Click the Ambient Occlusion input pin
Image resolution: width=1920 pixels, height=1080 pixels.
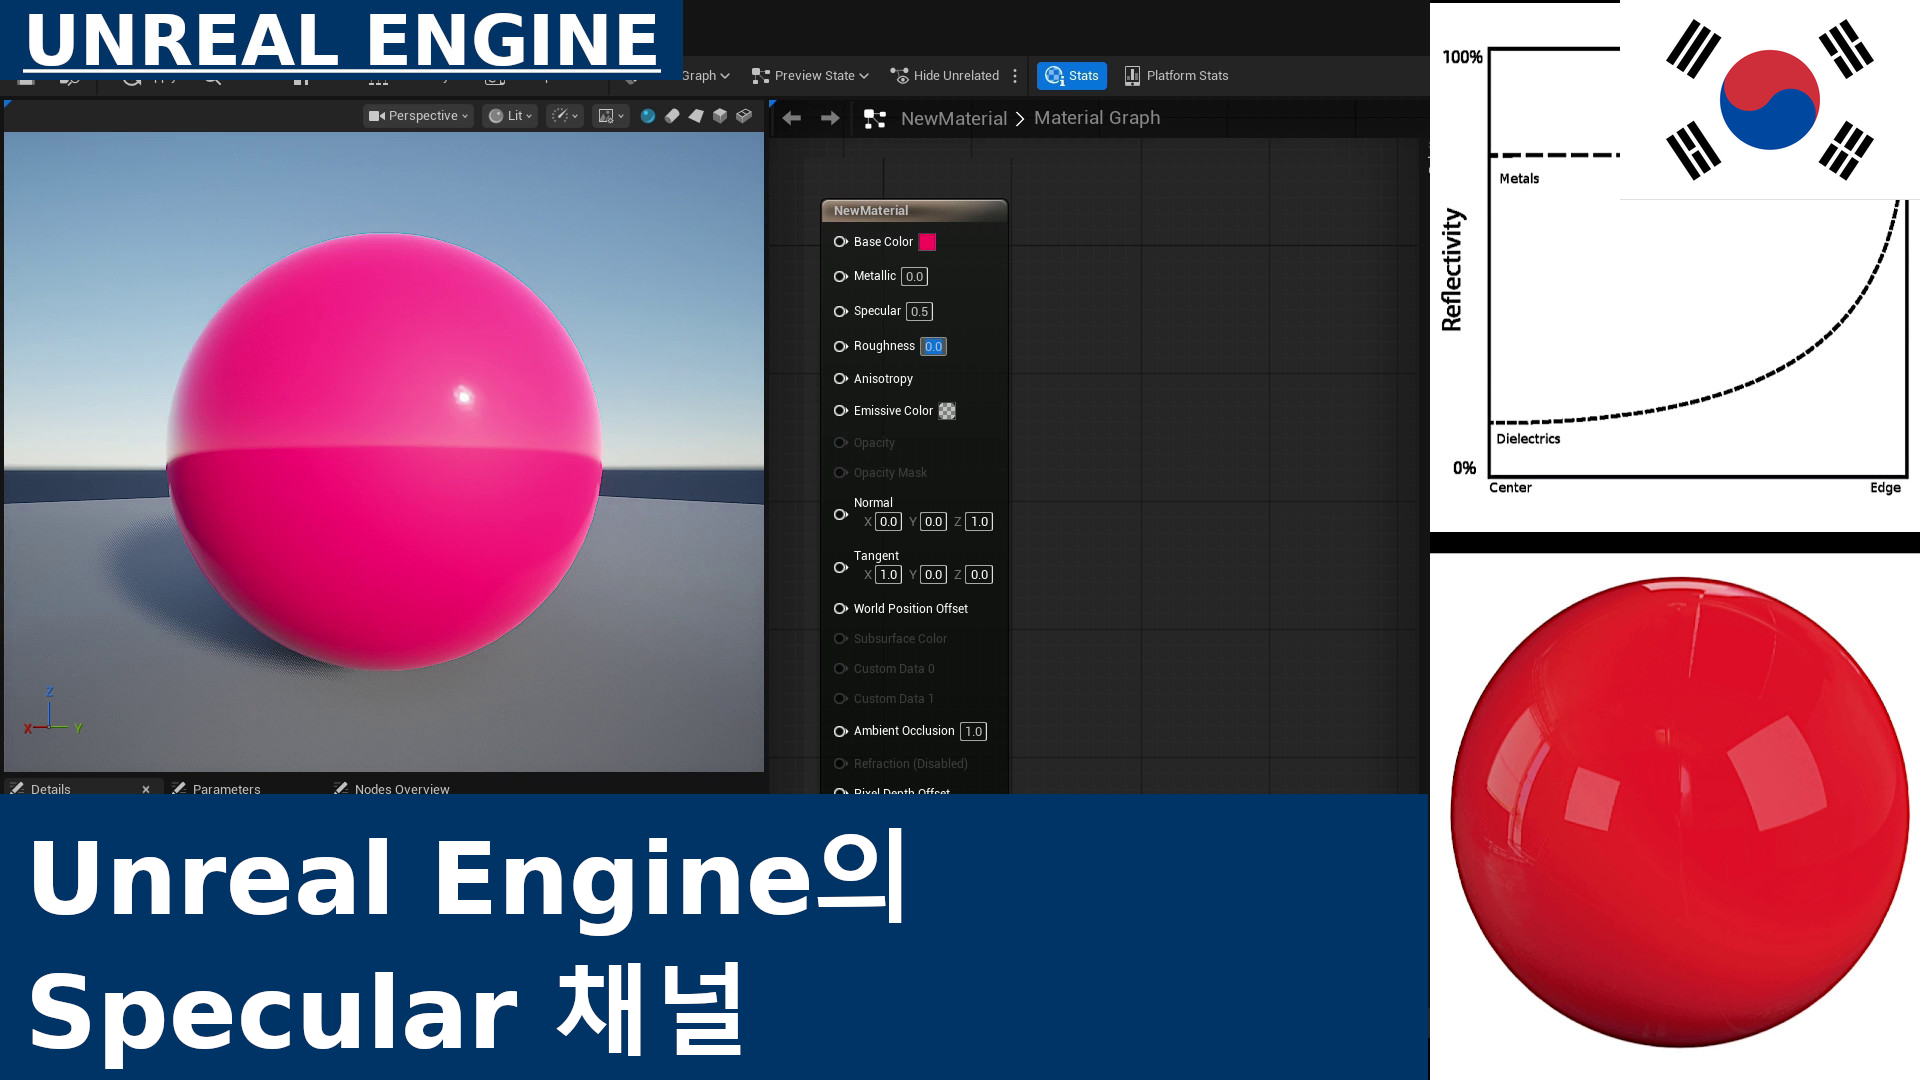(x=841, y=732)
